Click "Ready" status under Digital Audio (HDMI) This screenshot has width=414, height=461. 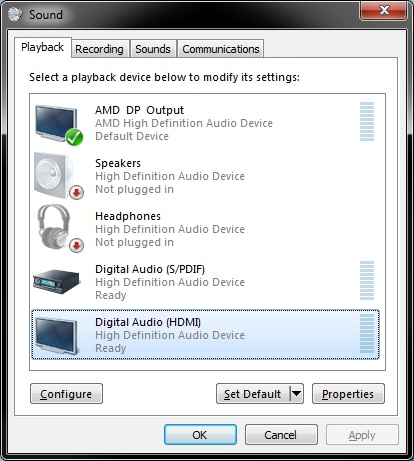click(111, 348)
